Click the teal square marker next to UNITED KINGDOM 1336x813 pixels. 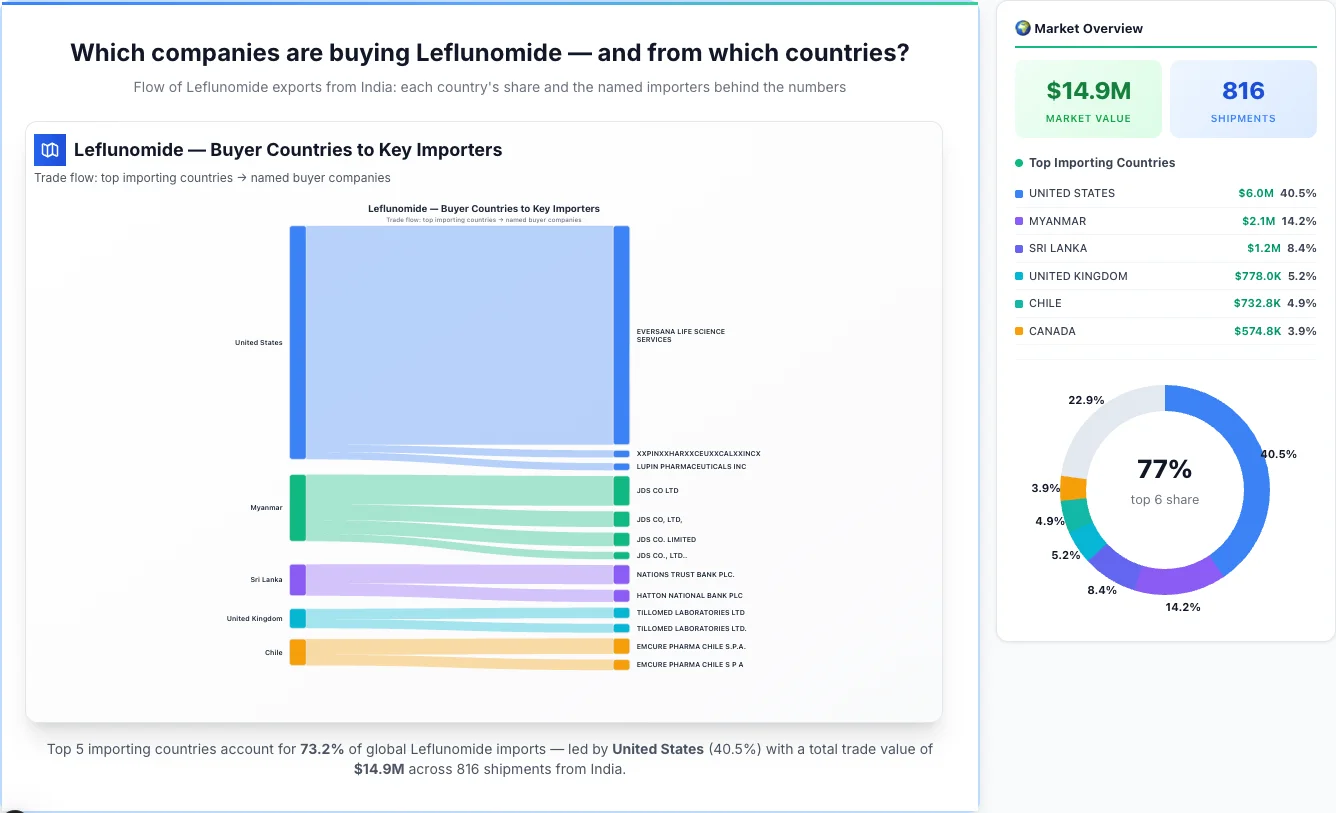[x=1017, y=276]
